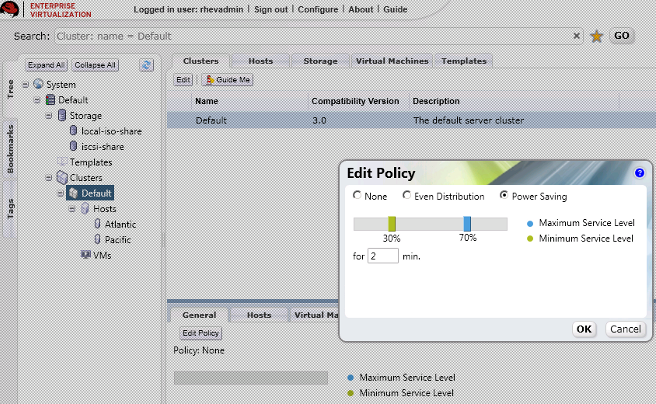Choose Even Distribution radio option
The height and width of the screenshot is (404, 656).
pos(406,196)
